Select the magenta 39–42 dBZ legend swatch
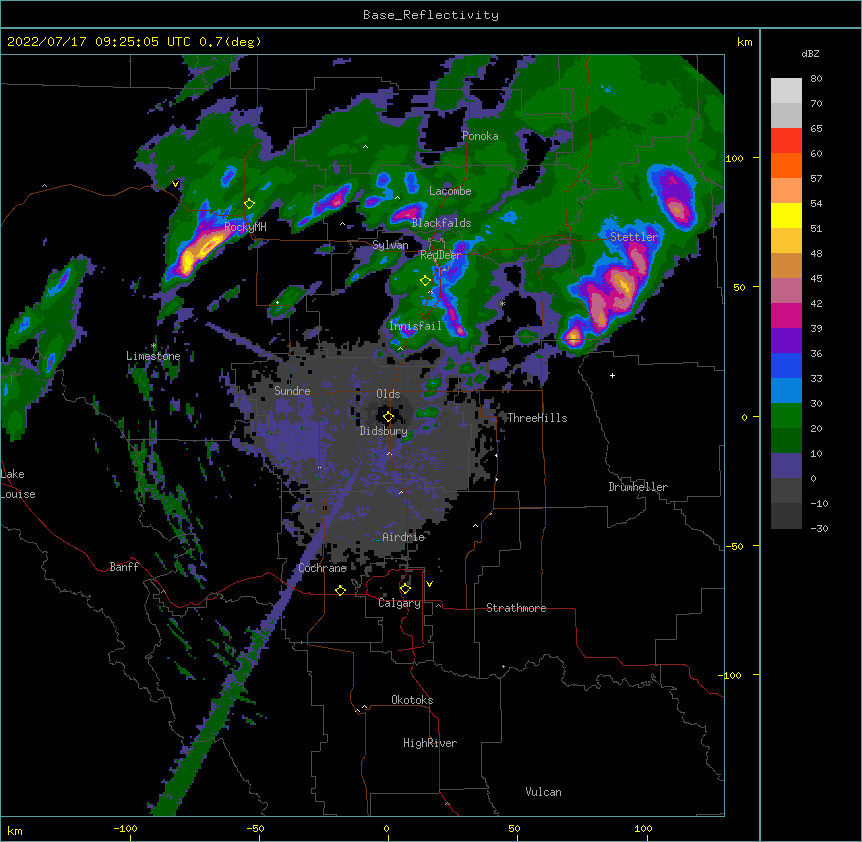Image resolution: width=862 pixels, height=842 pixels. 786,315
